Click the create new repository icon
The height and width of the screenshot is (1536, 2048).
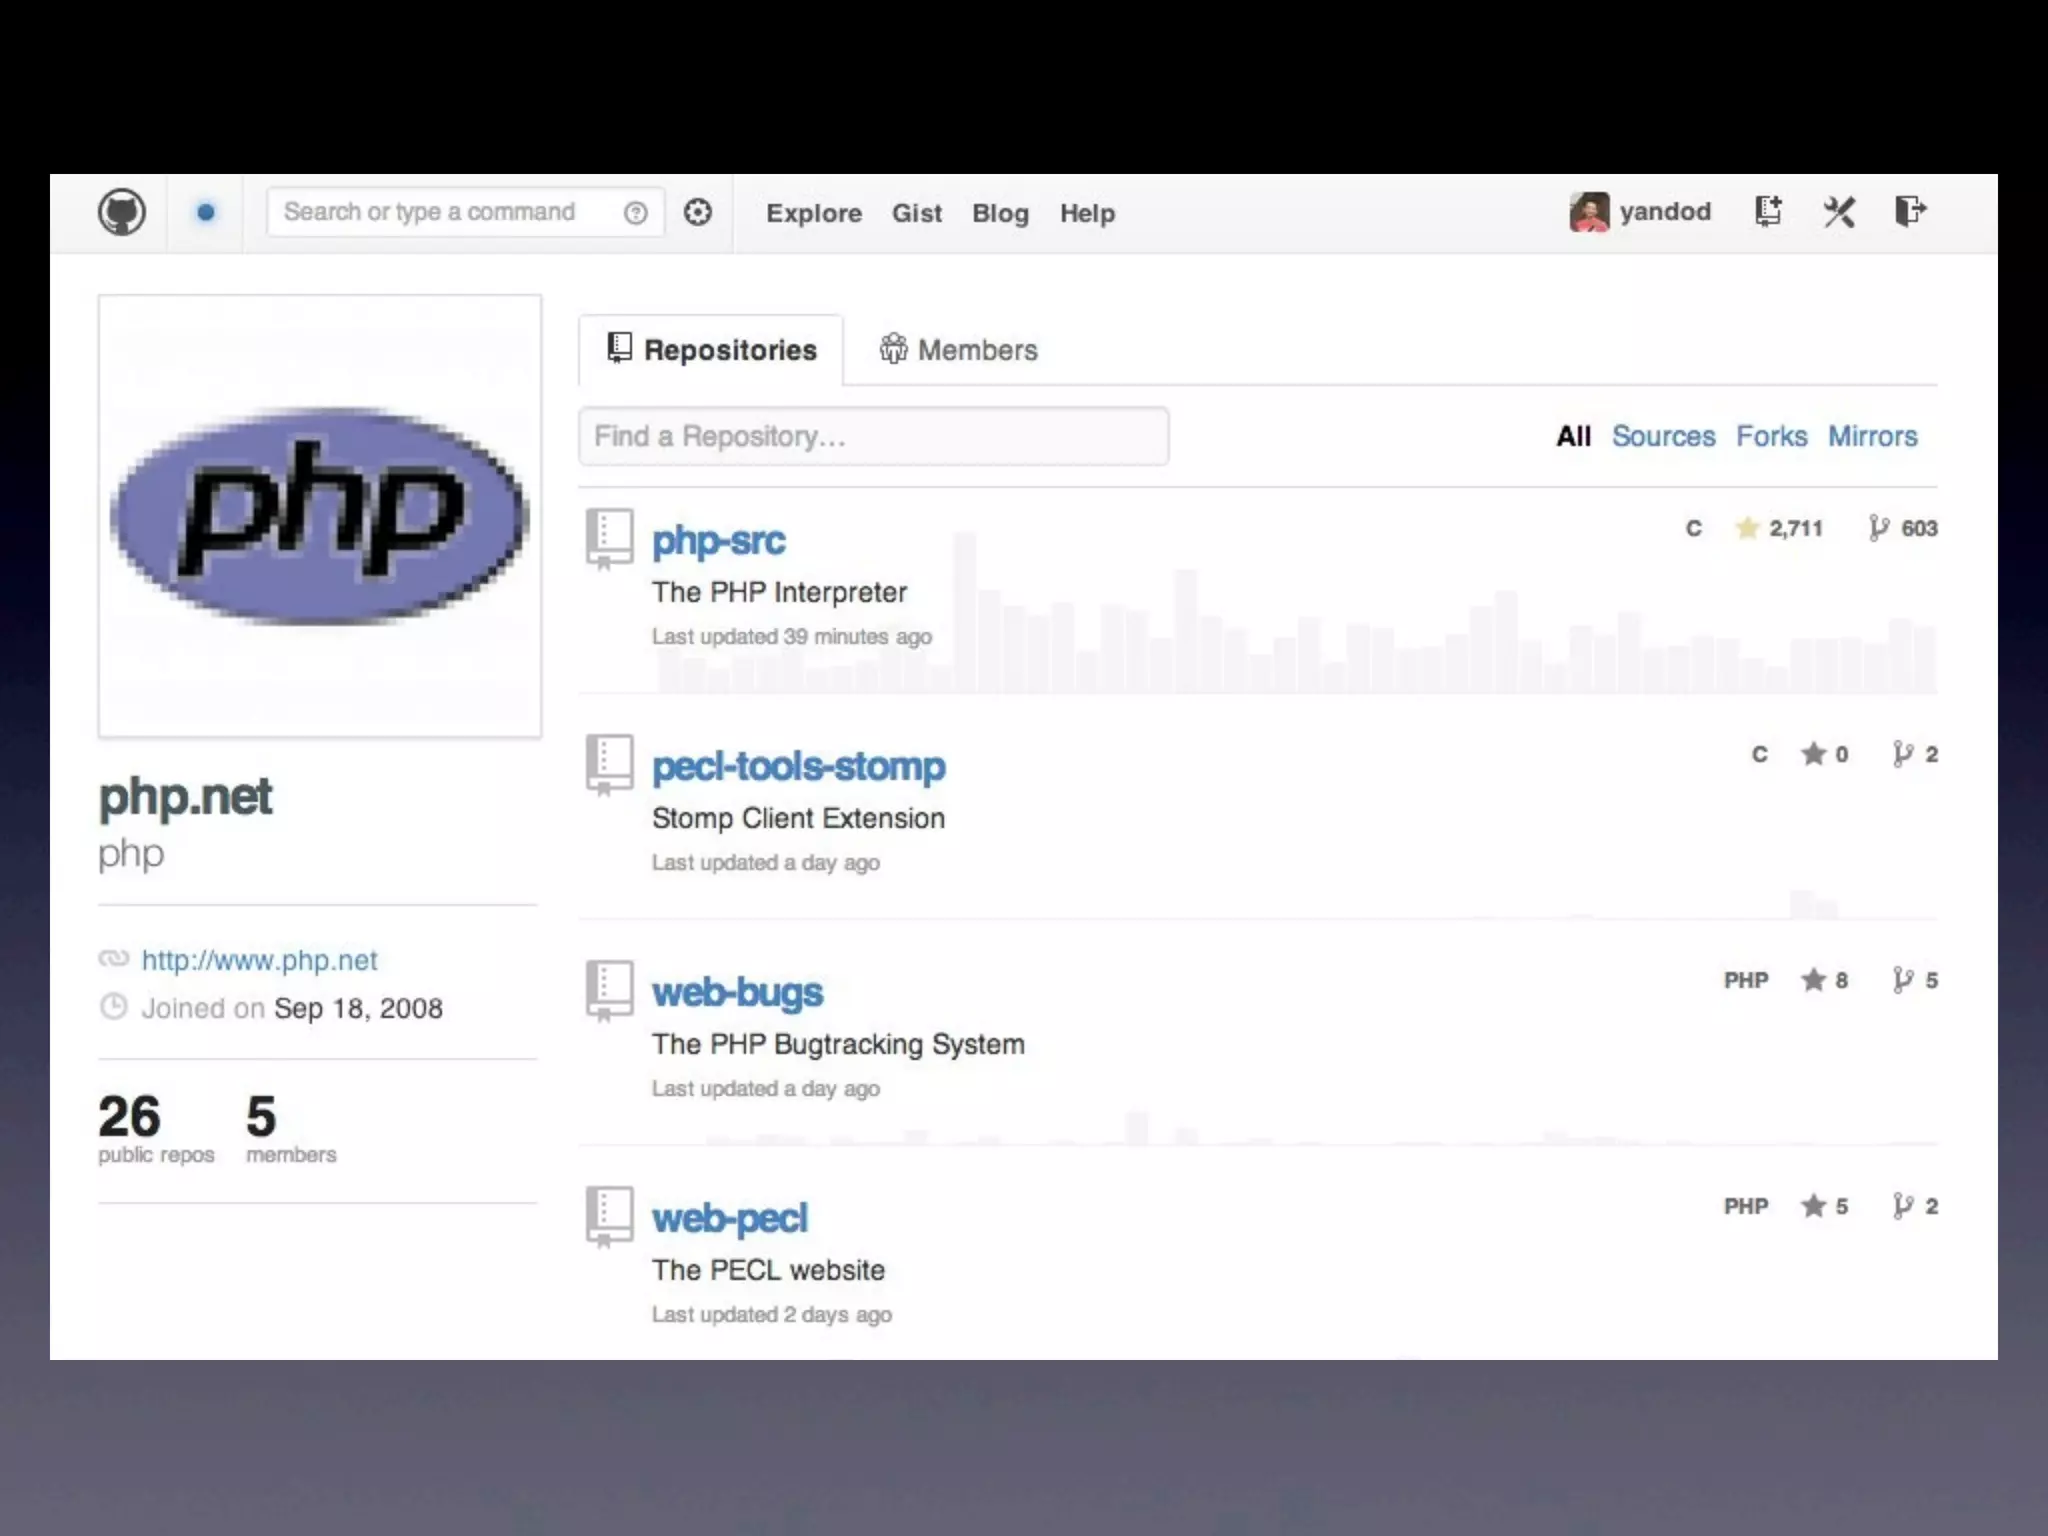(x=1768, y=211)
